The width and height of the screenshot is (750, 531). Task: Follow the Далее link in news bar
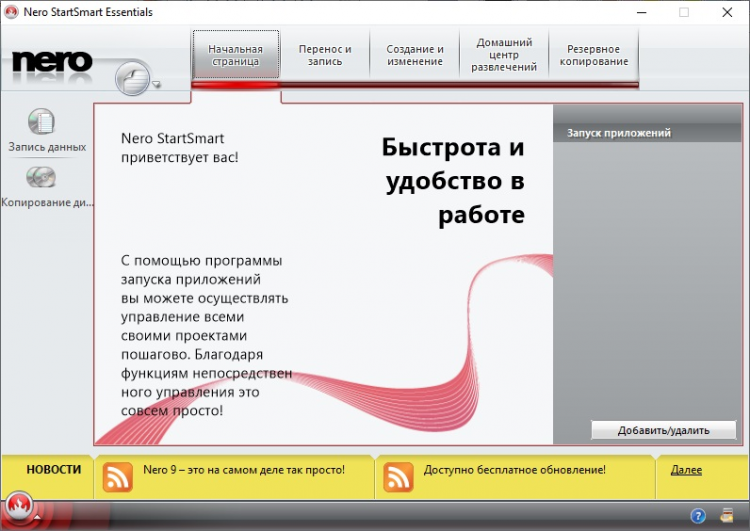[686, 470]
